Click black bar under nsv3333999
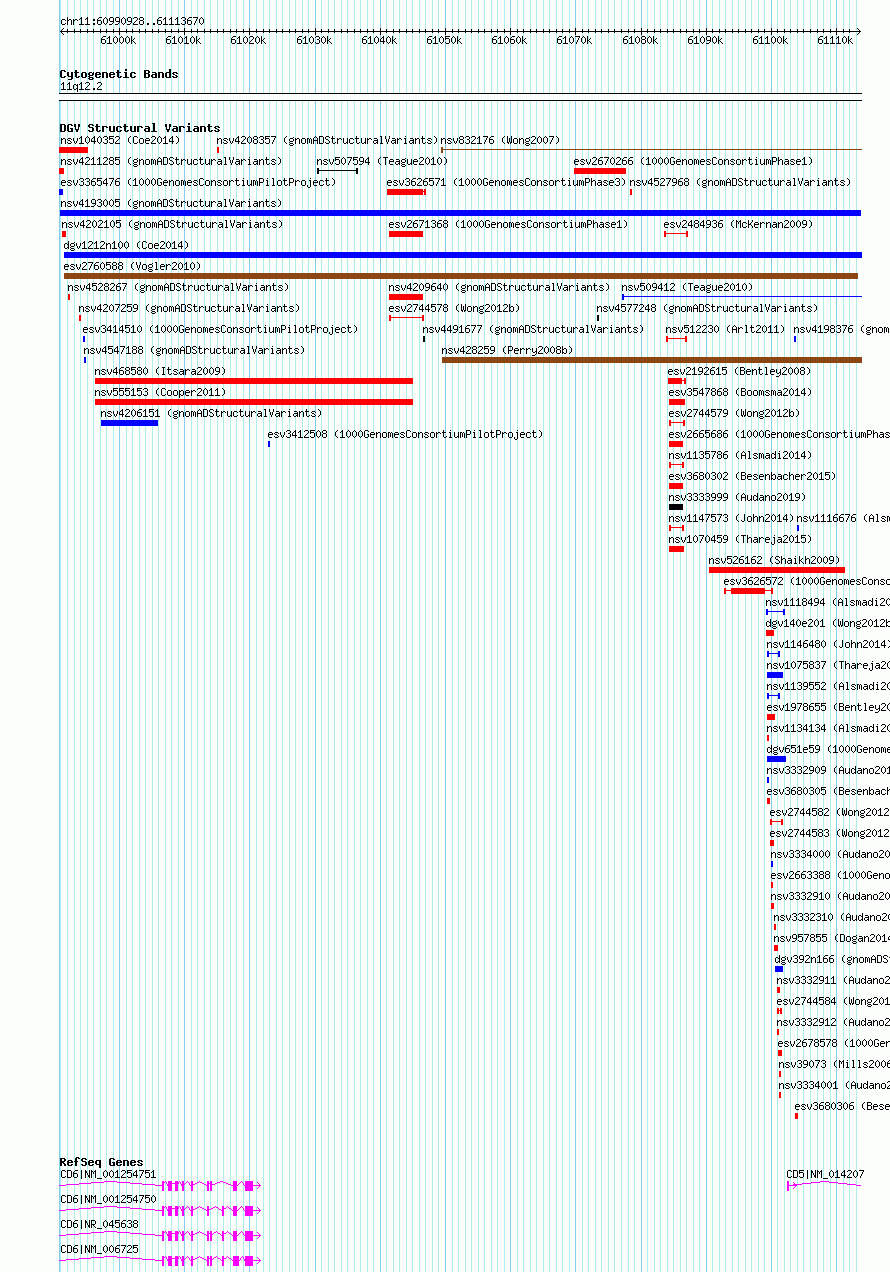 tap(676, 507)
